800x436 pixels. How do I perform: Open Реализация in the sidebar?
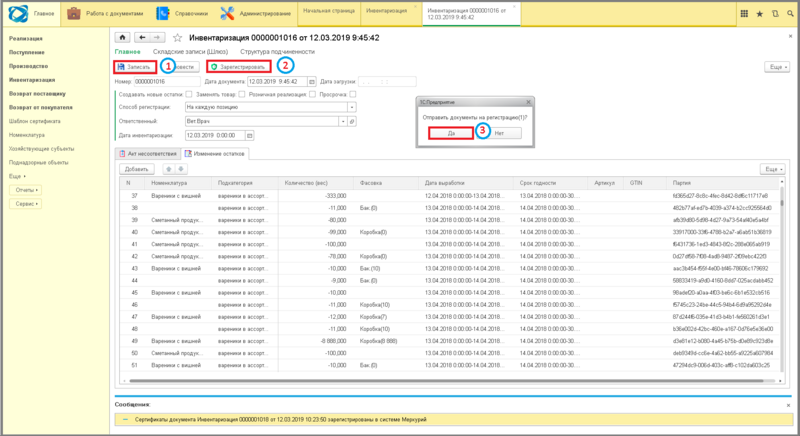tap(26, 39)
